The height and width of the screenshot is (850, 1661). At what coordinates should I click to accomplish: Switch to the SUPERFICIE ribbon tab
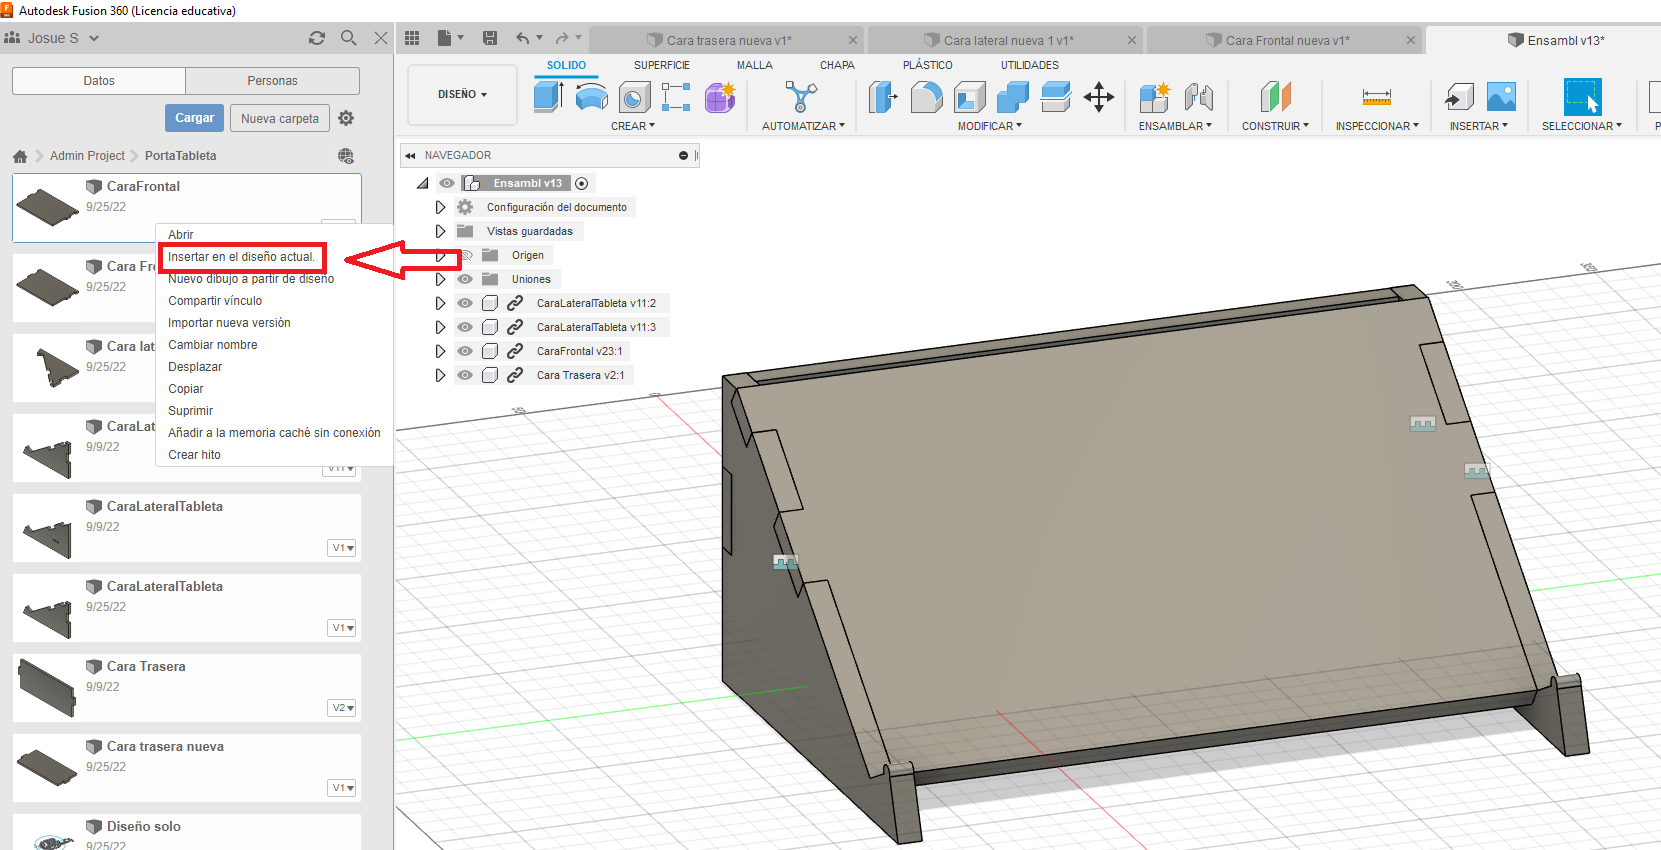[661, 65]
